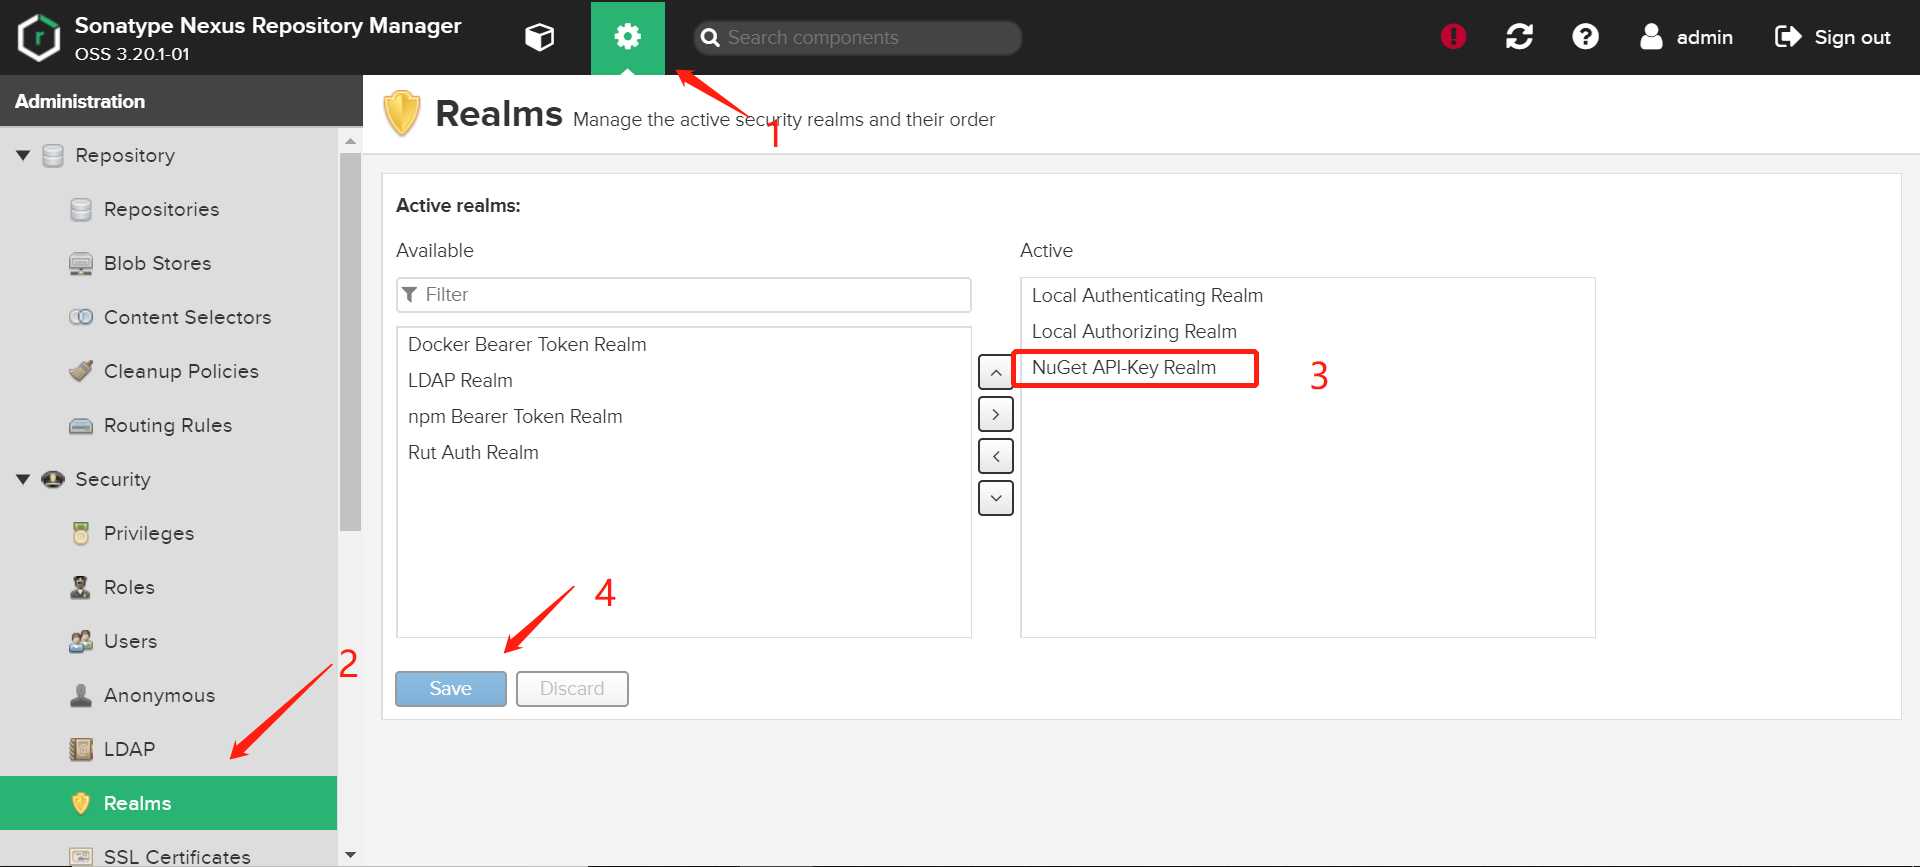The image size is (1920, 867).
Task: Click the Users group icon
Action: (x=81, y=641)
